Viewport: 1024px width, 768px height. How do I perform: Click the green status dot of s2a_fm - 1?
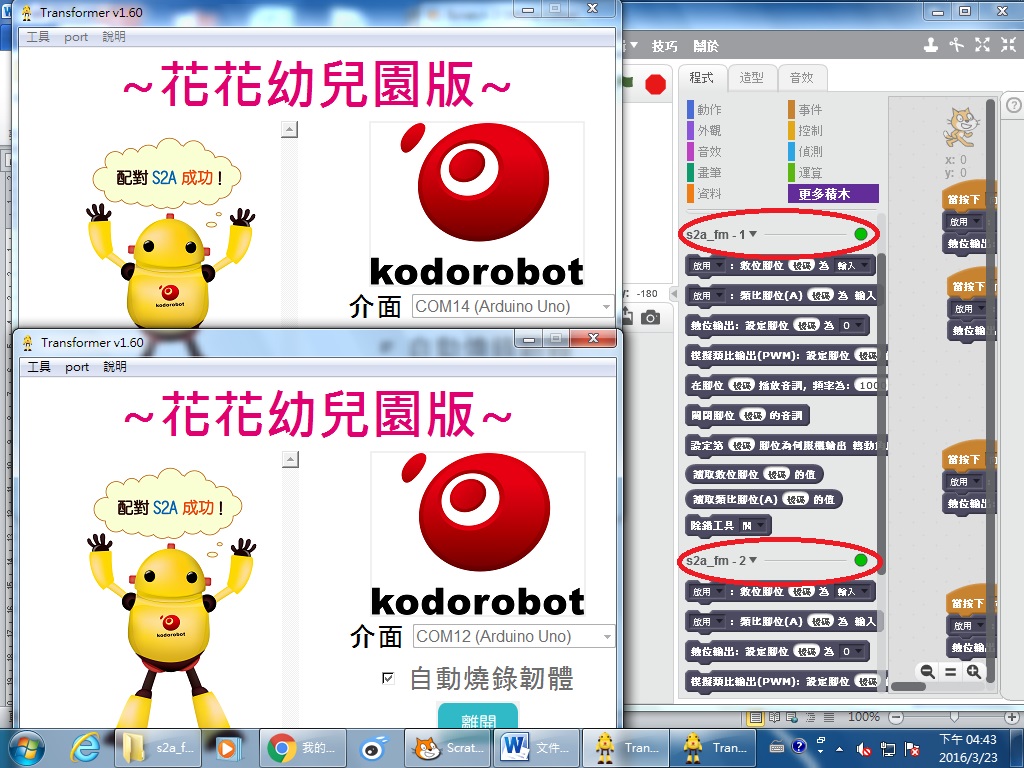(x=861, y=234)
